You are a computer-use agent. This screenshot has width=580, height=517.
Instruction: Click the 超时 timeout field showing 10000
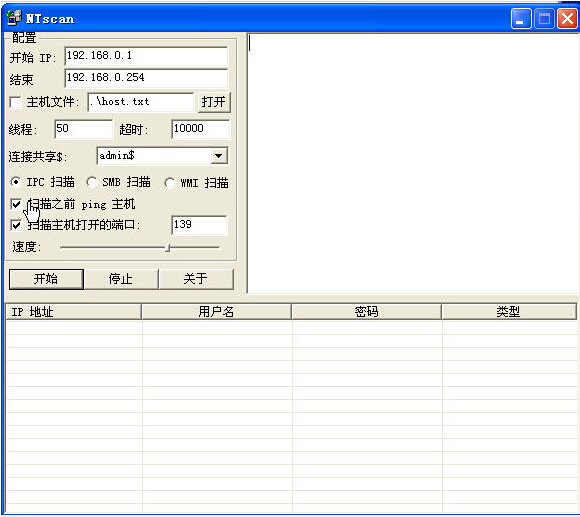[200, 129]
